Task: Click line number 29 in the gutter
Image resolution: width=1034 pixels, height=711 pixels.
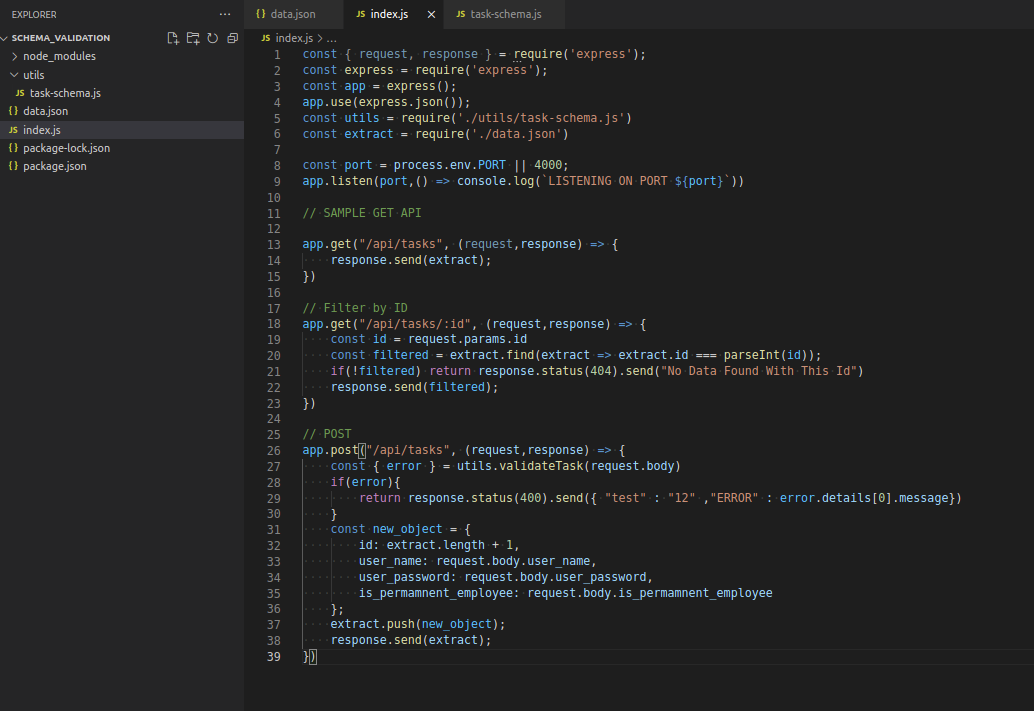Action: [x=273, y=497]
